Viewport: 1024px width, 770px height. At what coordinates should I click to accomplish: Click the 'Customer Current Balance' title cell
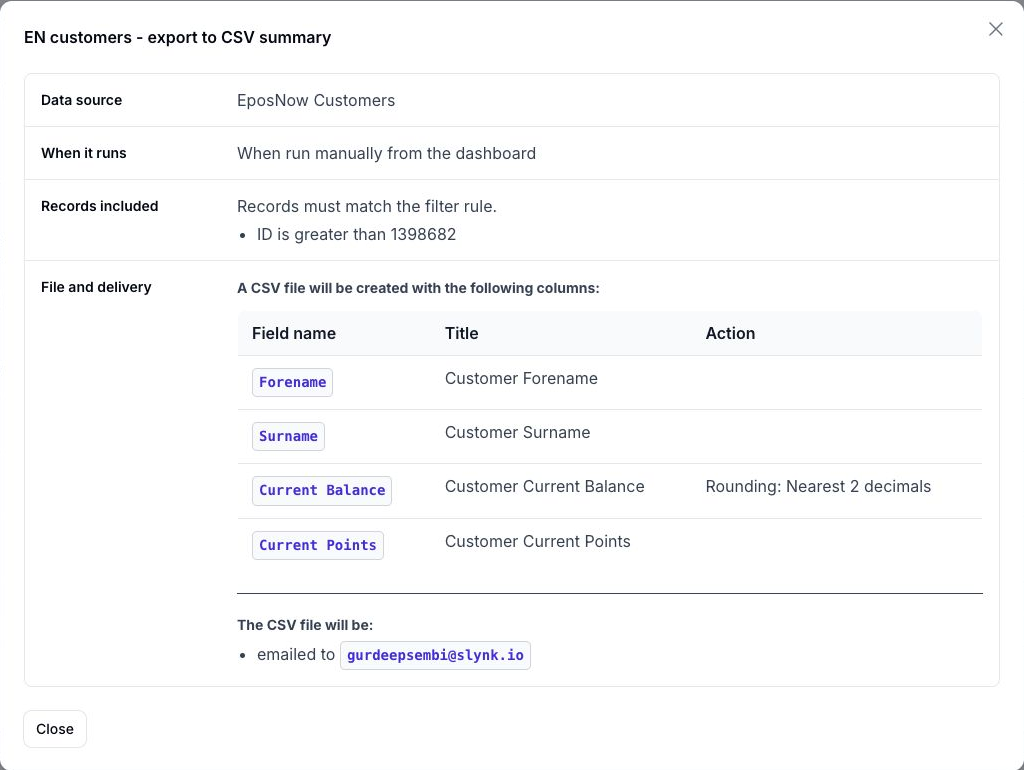point(545,487)
